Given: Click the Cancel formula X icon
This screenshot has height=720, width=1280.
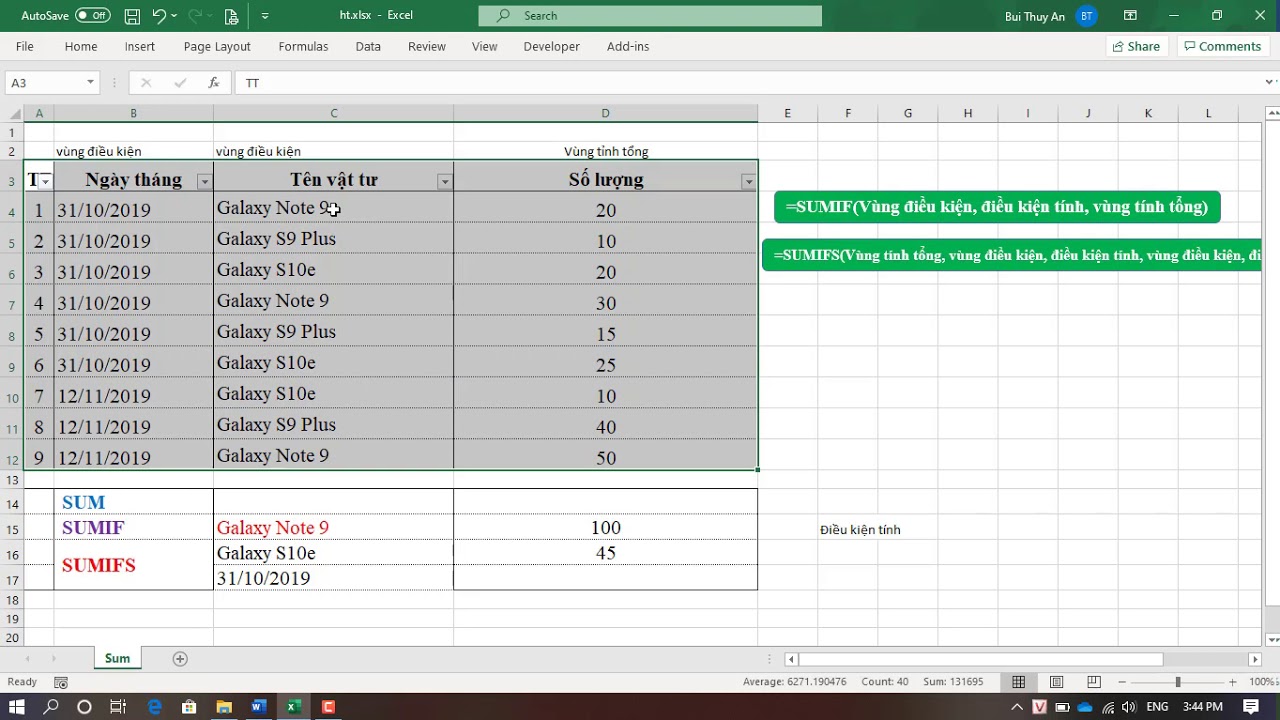Looking at the screenshot, I should [146, 83].
